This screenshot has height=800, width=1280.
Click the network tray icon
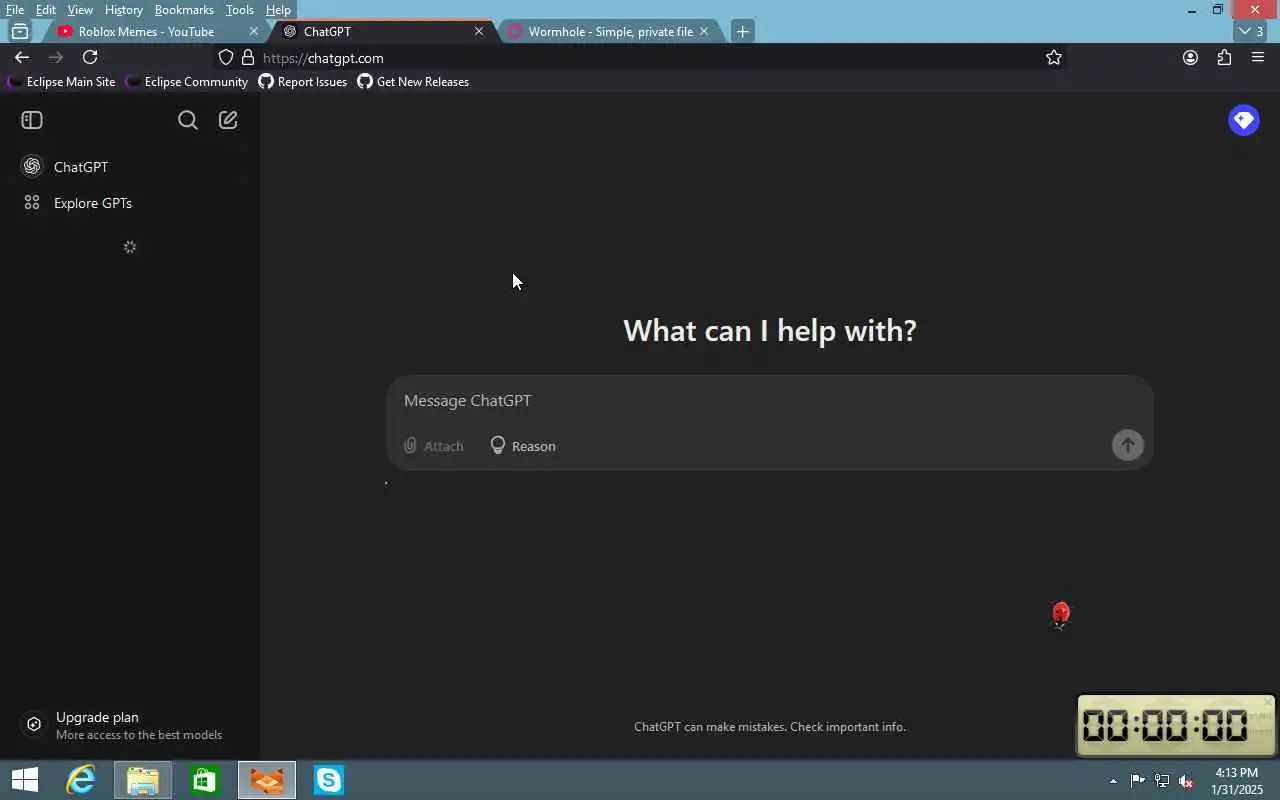coord(1162,781)
